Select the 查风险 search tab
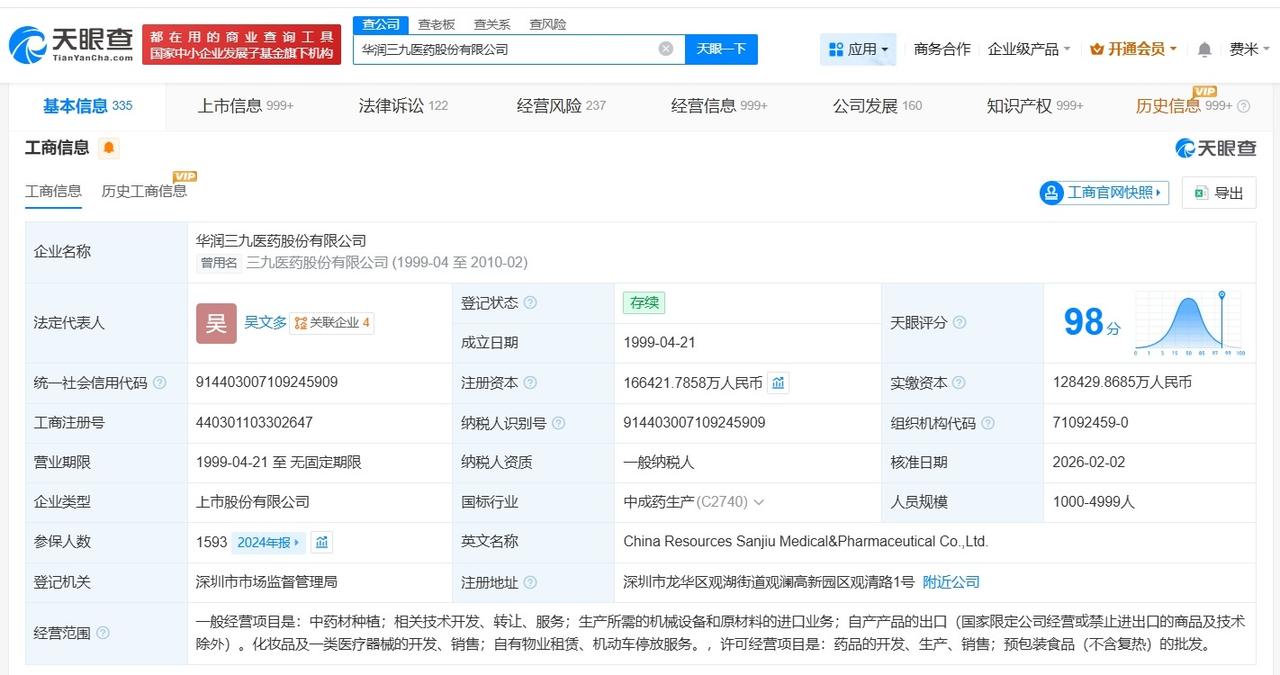Viewport: 1280px width, 675px height. click(548, 24)
